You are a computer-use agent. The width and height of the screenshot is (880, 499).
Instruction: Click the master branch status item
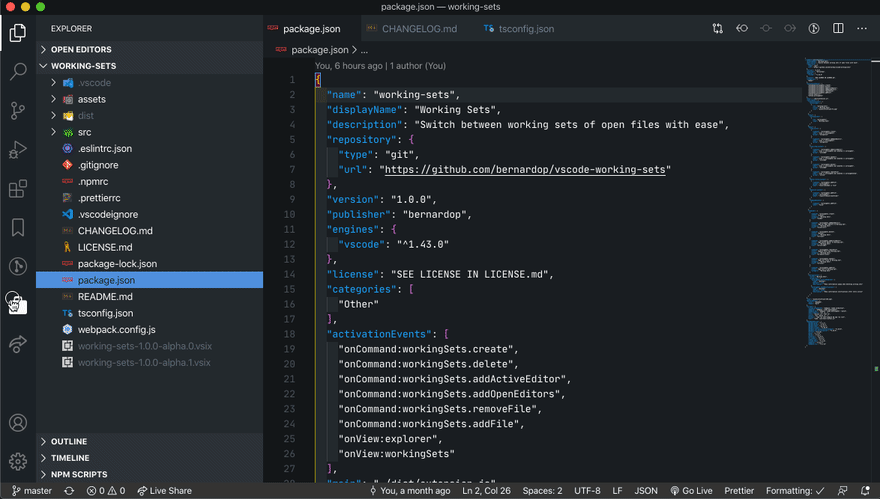(32, 491)
